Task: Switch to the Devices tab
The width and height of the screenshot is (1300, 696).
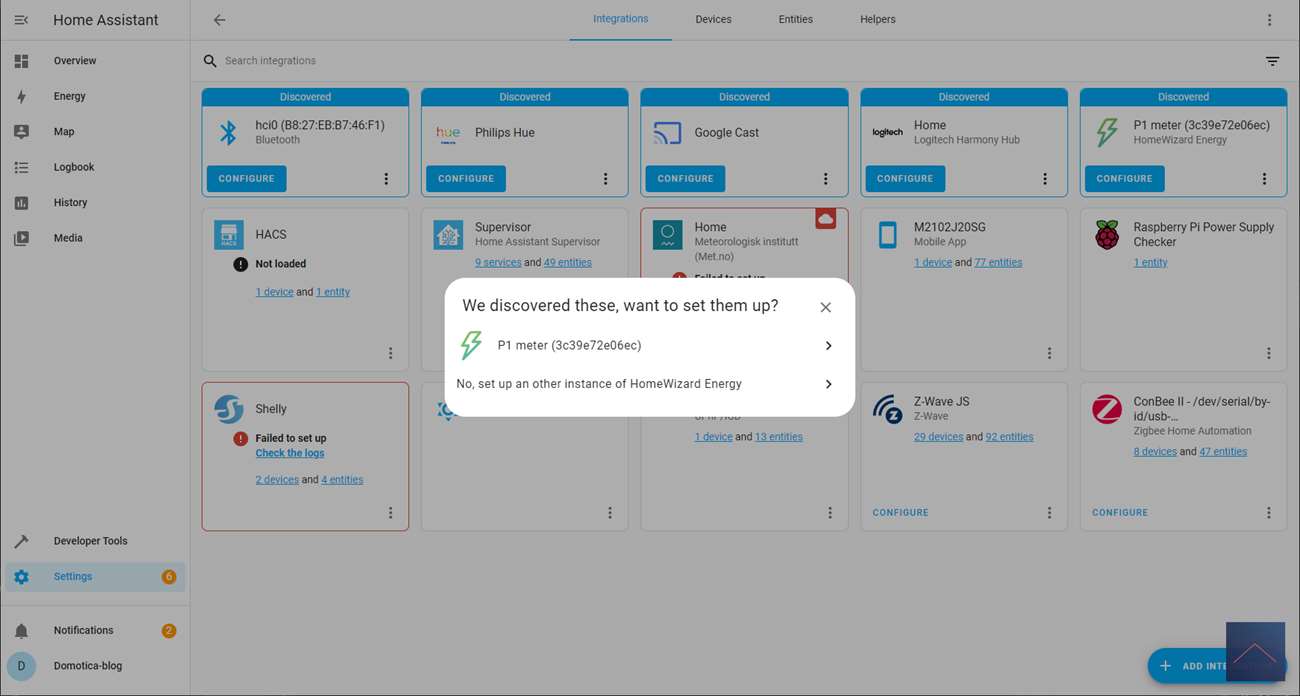Action: coord(713,20)
